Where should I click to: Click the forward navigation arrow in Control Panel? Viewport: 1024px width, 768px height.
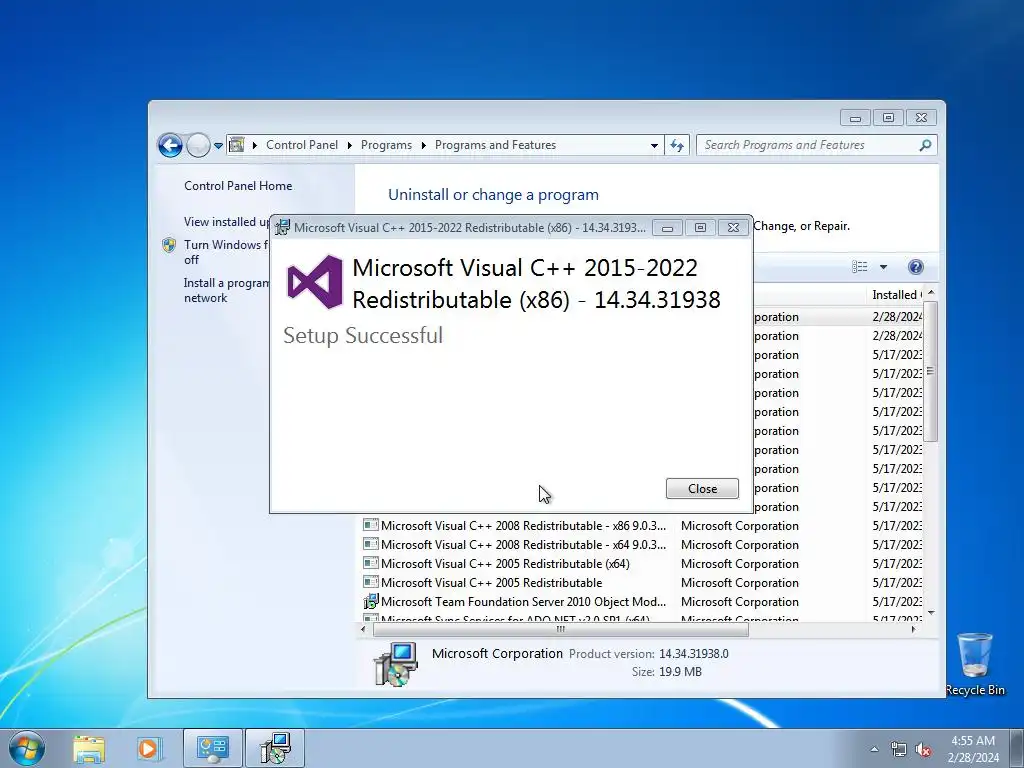[x=198, y=145]
